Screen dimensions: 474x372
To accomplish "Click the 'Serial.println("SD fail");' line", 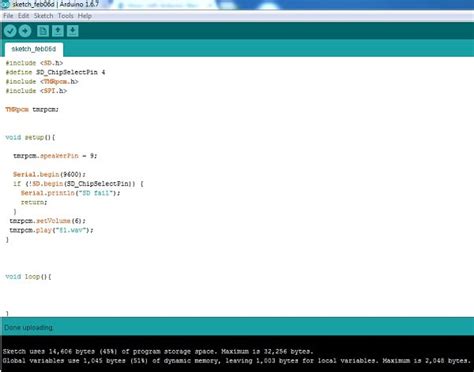I will (70, 193).
